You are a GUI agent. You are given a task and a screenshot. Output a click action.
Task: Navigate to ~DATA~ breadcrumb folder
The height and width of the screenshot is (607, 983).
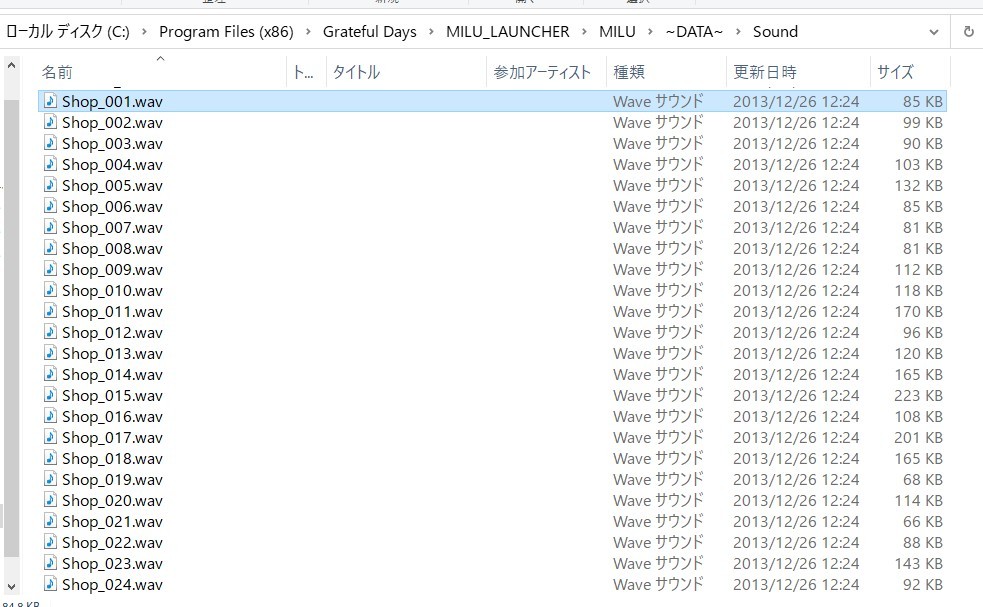(693, 31)
